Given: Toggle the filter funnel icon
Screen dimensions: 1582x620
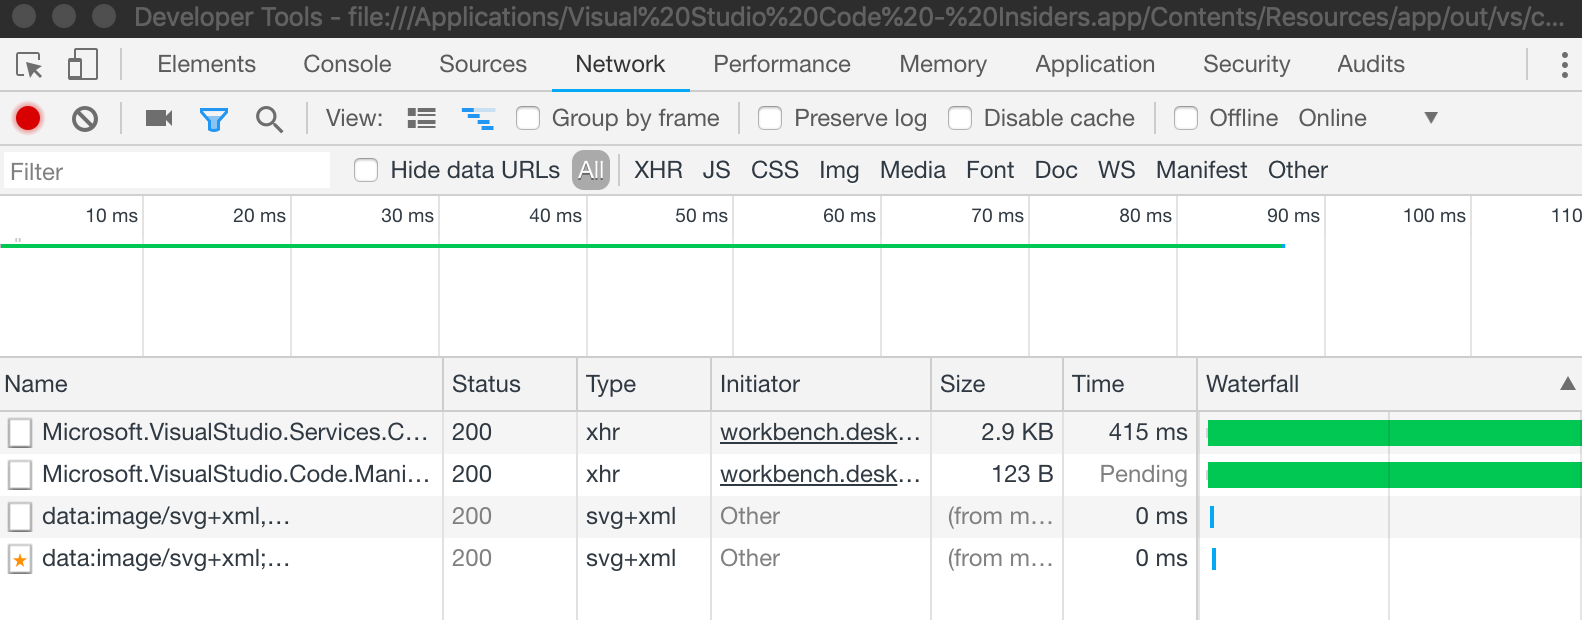Looking at the screenshot, I should pos(214,119).
